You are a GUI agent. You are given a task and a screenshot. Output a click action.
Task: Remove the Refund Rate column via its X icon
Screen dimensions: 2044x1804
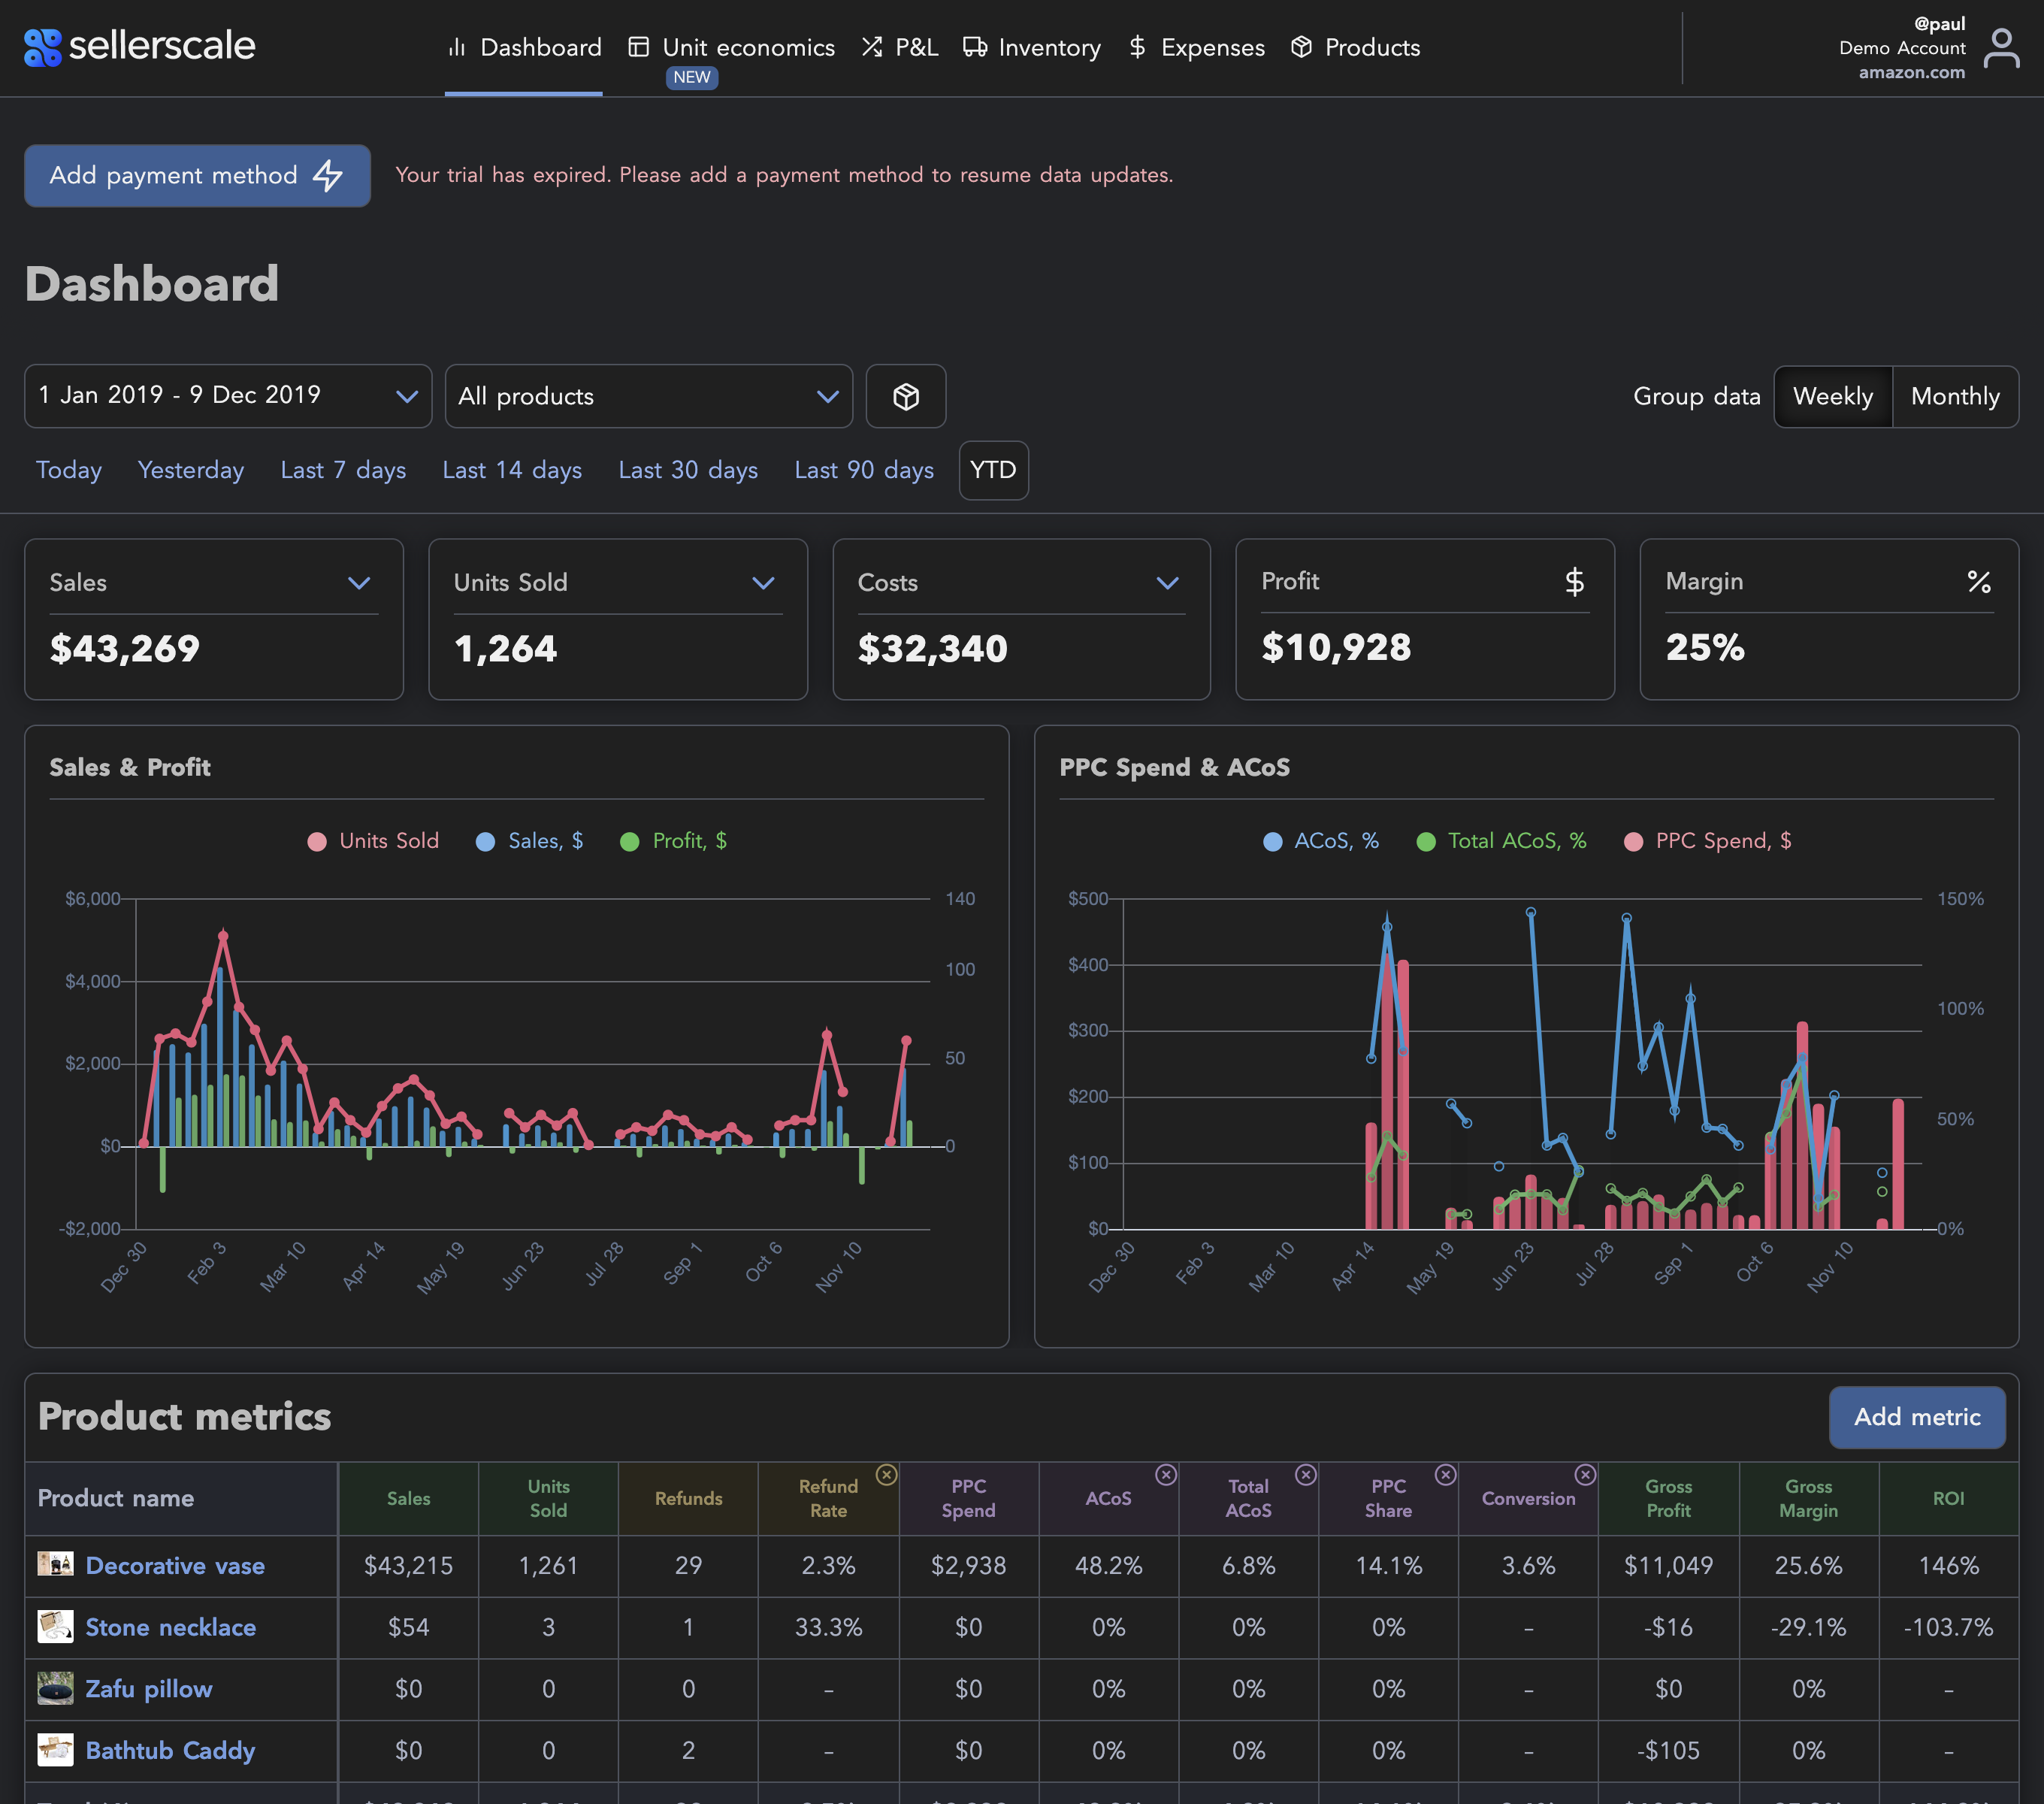point(886,1475)
